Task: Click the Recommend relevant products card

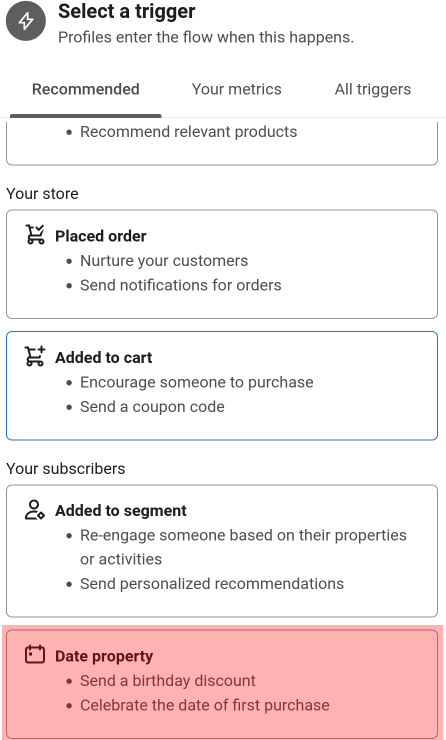Action: point(222,142)
